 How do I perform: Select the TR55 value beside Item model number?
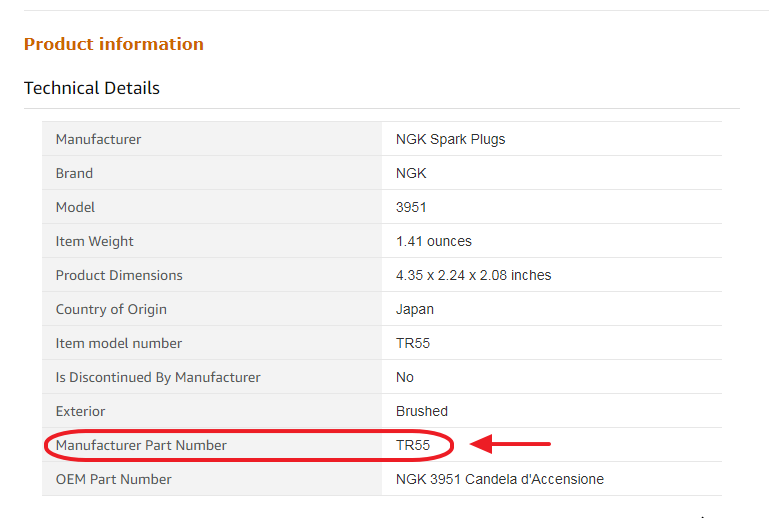coord(412,343)
